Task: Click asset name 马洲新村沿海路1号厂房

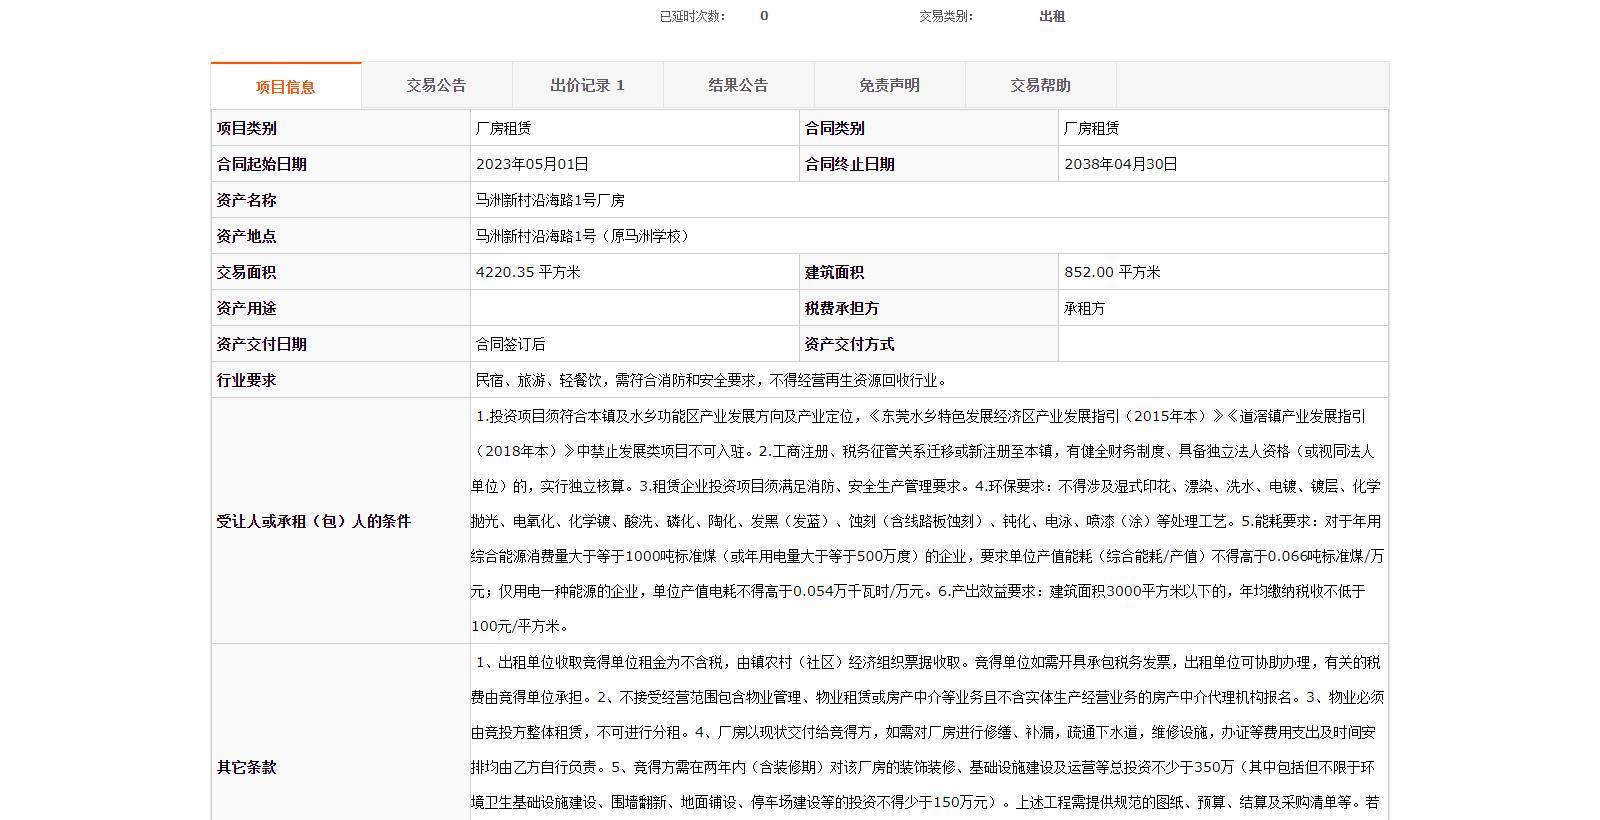Action: point(550,200)
